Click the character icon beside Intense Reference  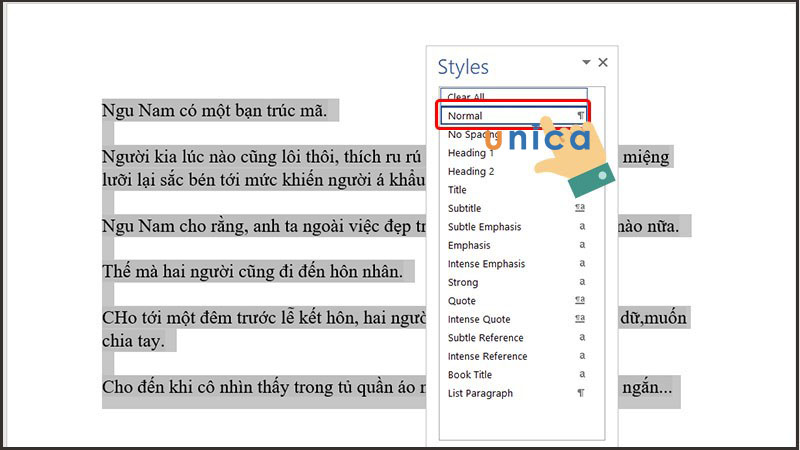pos(582,356)
